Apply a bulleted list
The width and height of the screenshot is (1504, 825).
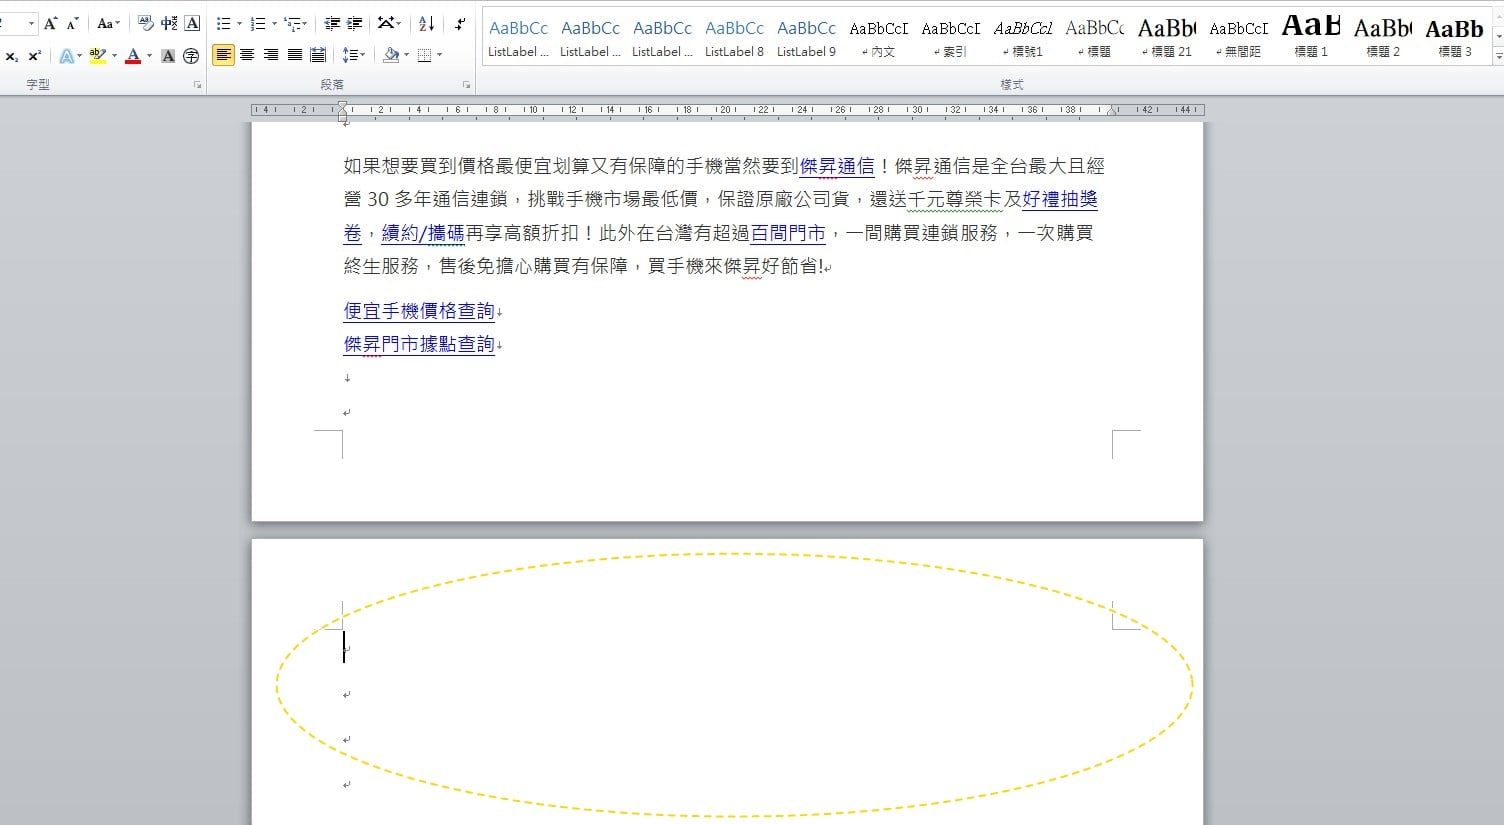[224, 24]
